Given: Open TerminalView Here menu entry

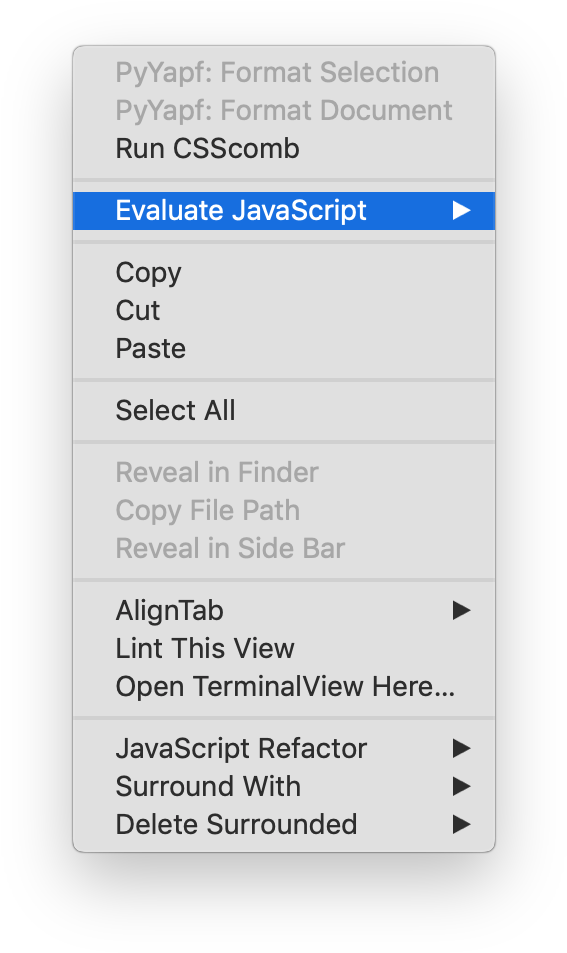Looking at the screenshot, I should [x=284, y=686].
